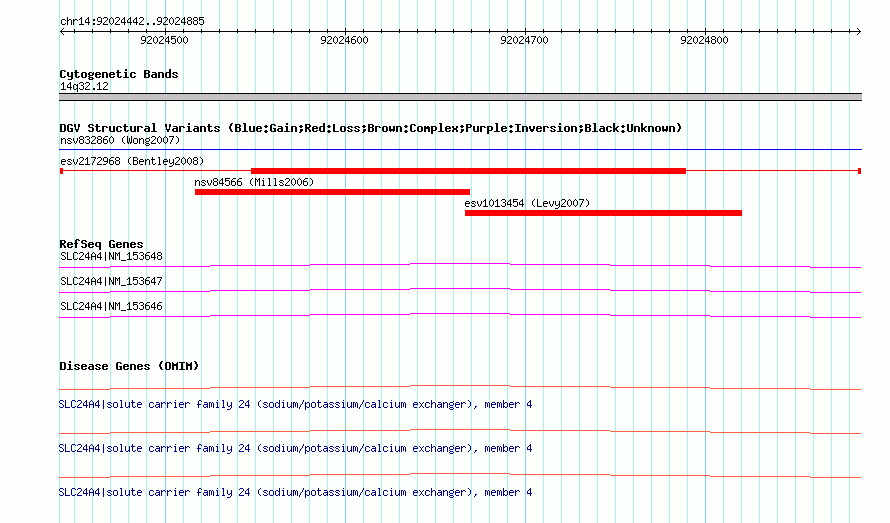Click the orange line above the first OMIM entry
The height and width of the screenshot is (523, 890).
(x=460, y=387)
